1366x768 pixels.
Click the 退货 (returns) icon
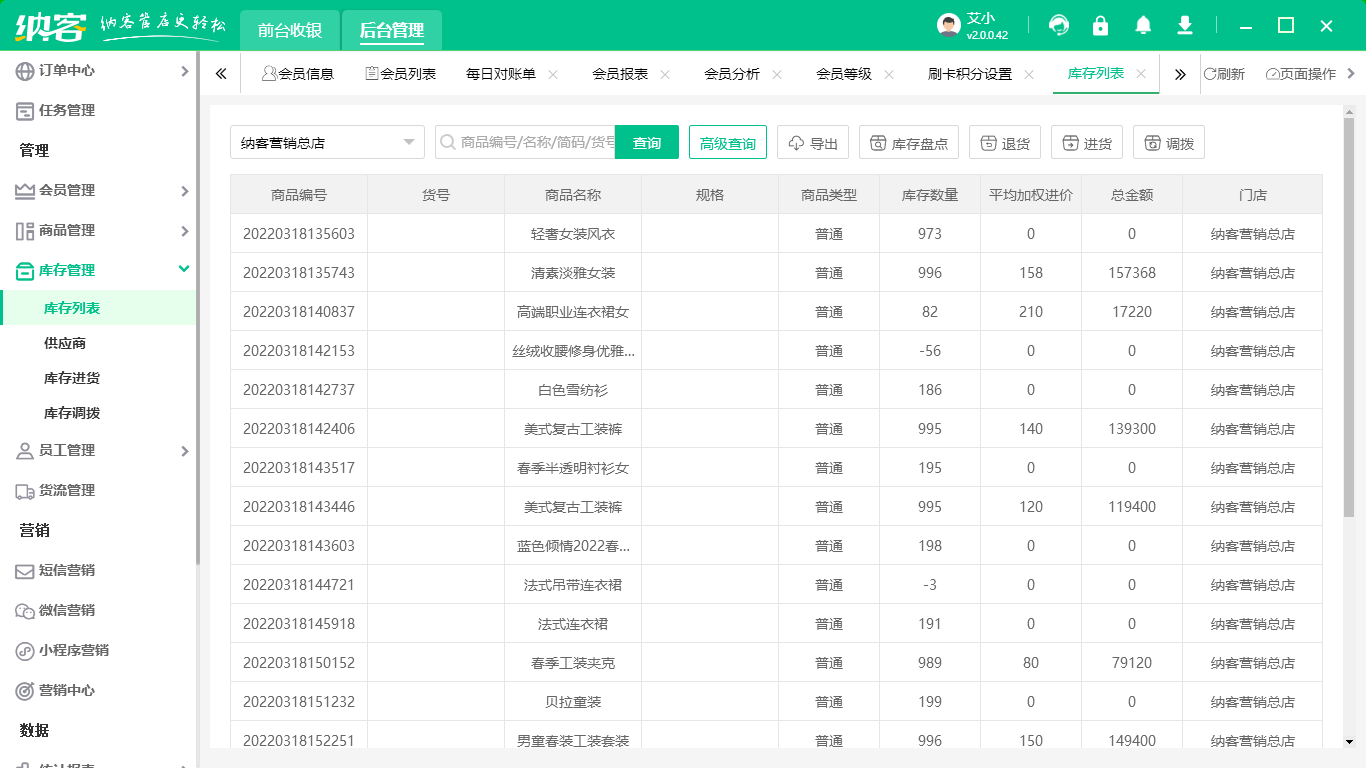pyautogui.click(x=1004, y=141)
